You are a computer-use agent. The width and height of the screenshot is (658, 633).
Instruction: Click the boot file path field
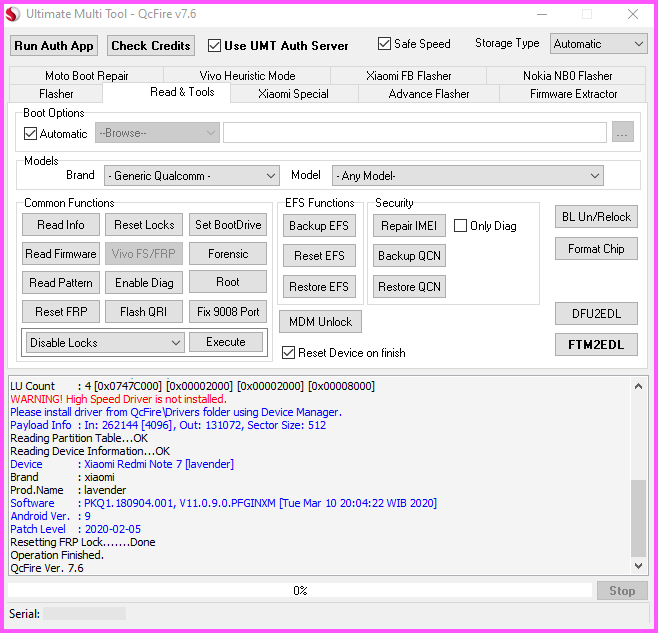point(415,133)
